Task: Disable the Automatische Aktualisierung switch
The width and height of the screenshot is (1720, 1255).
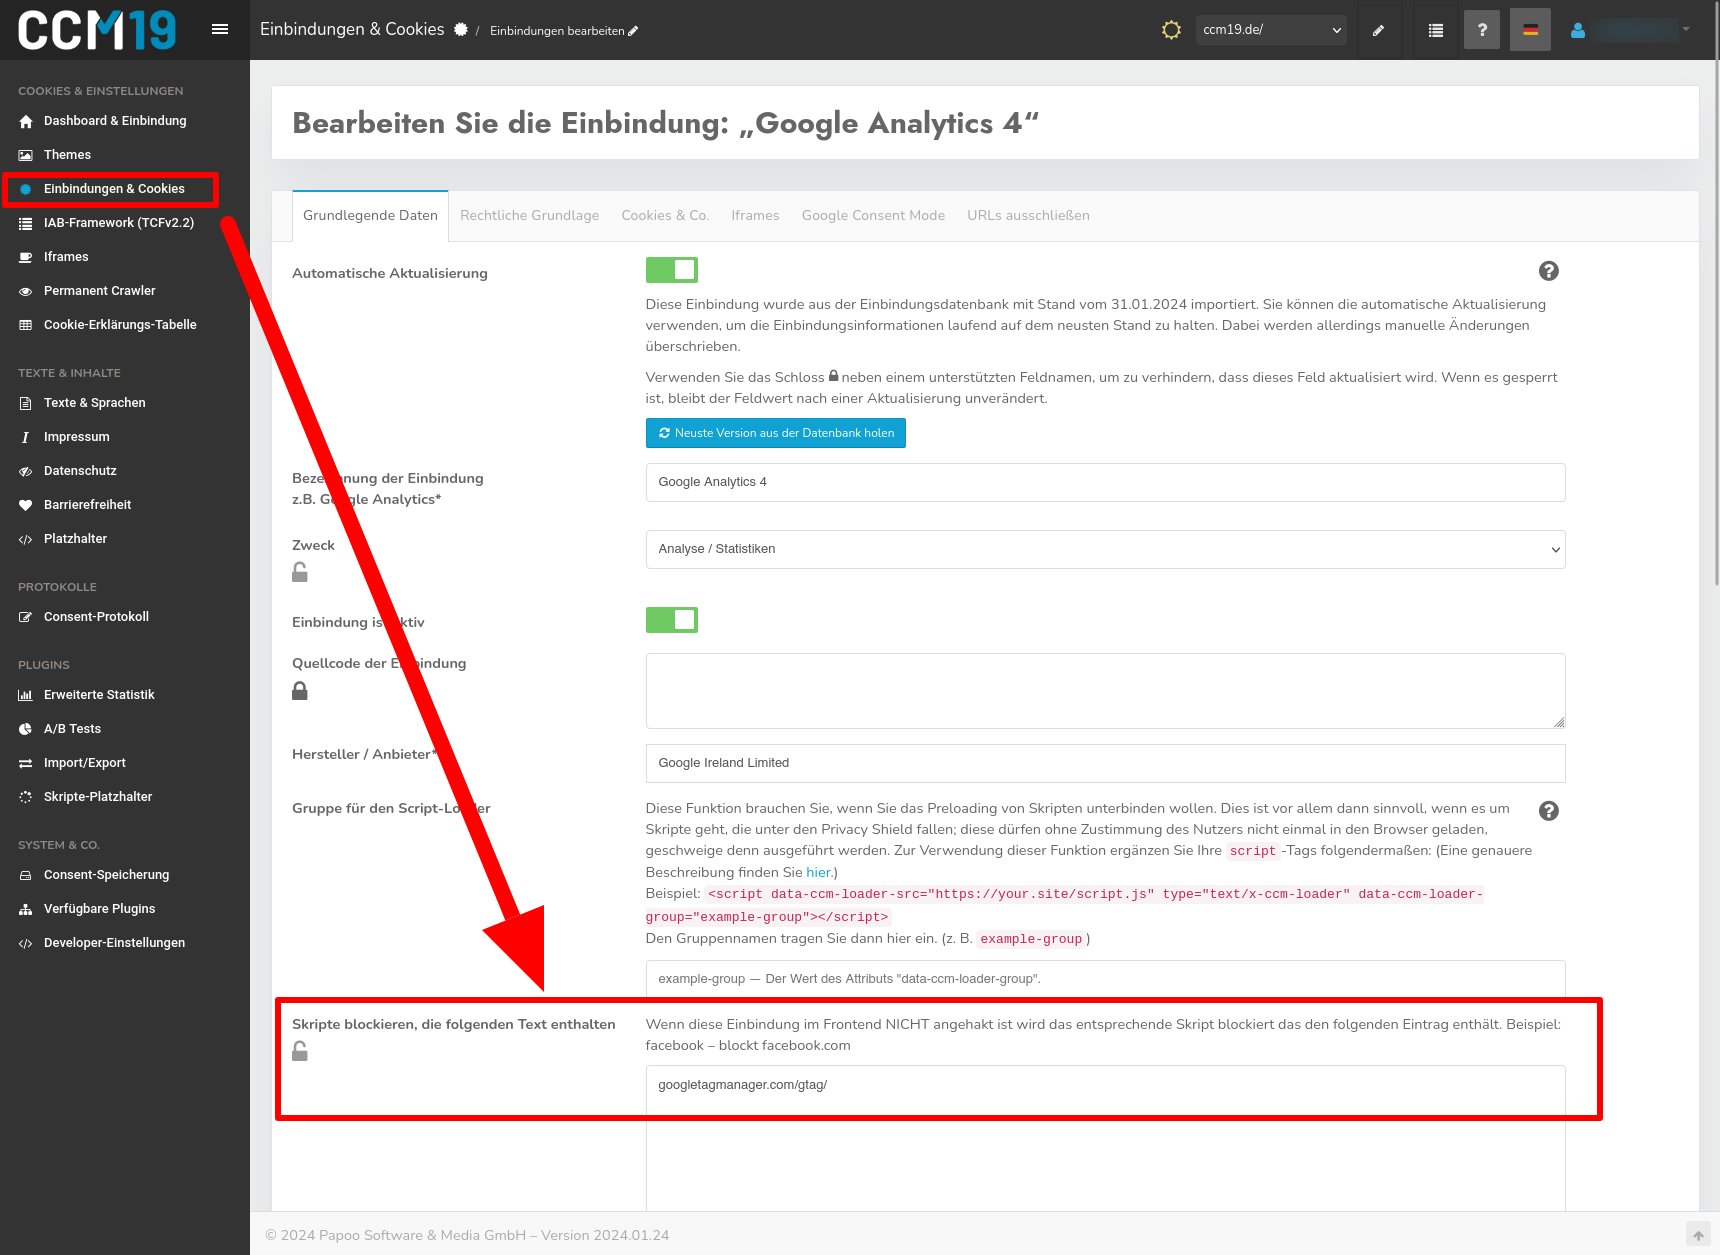Action: point(672,270)
